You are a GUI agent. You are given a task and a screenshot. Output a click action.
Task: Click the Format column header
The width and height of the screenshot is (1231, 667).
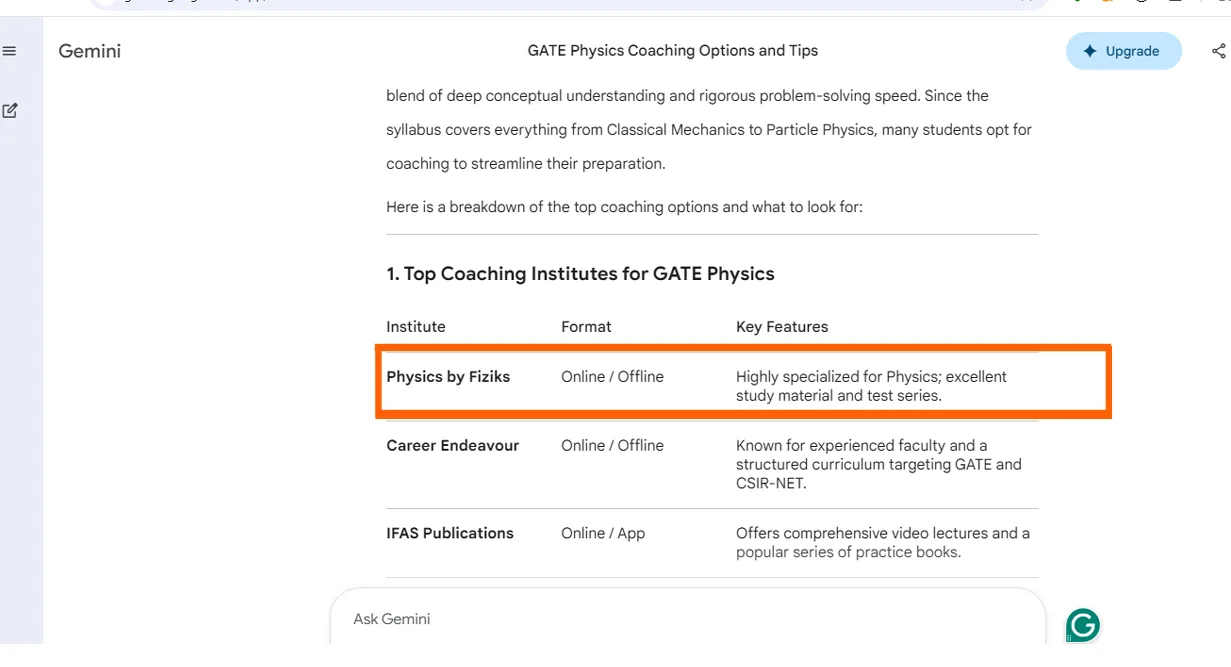coord(586,327)
